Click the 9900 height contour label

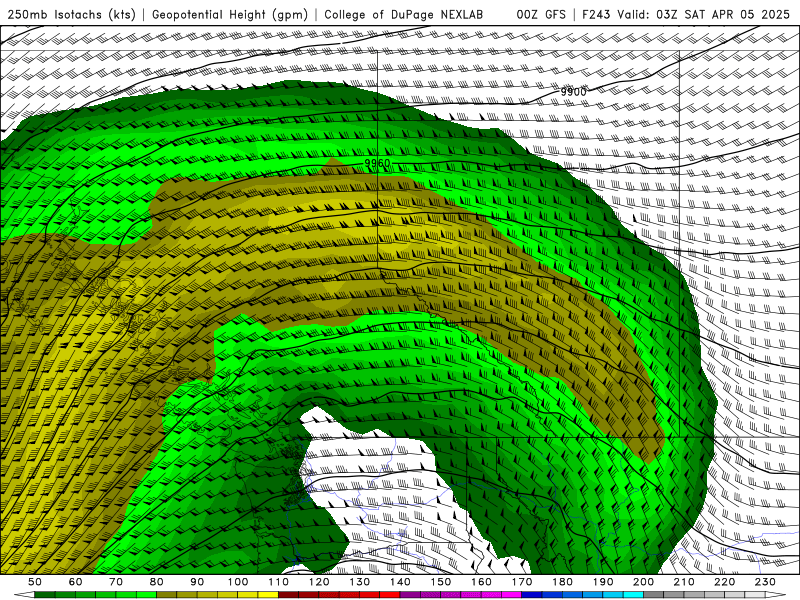[573, 92]
